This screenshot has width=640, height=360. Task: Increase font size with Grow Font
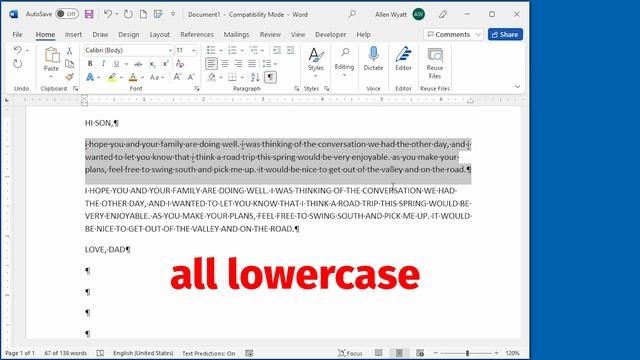click(178, 77)
